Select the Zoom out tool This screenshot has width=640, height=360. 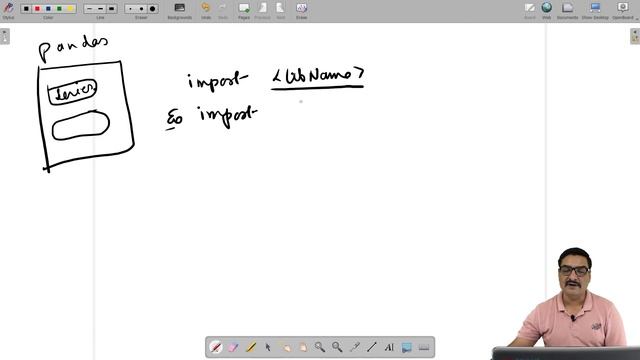click(337, 347)
